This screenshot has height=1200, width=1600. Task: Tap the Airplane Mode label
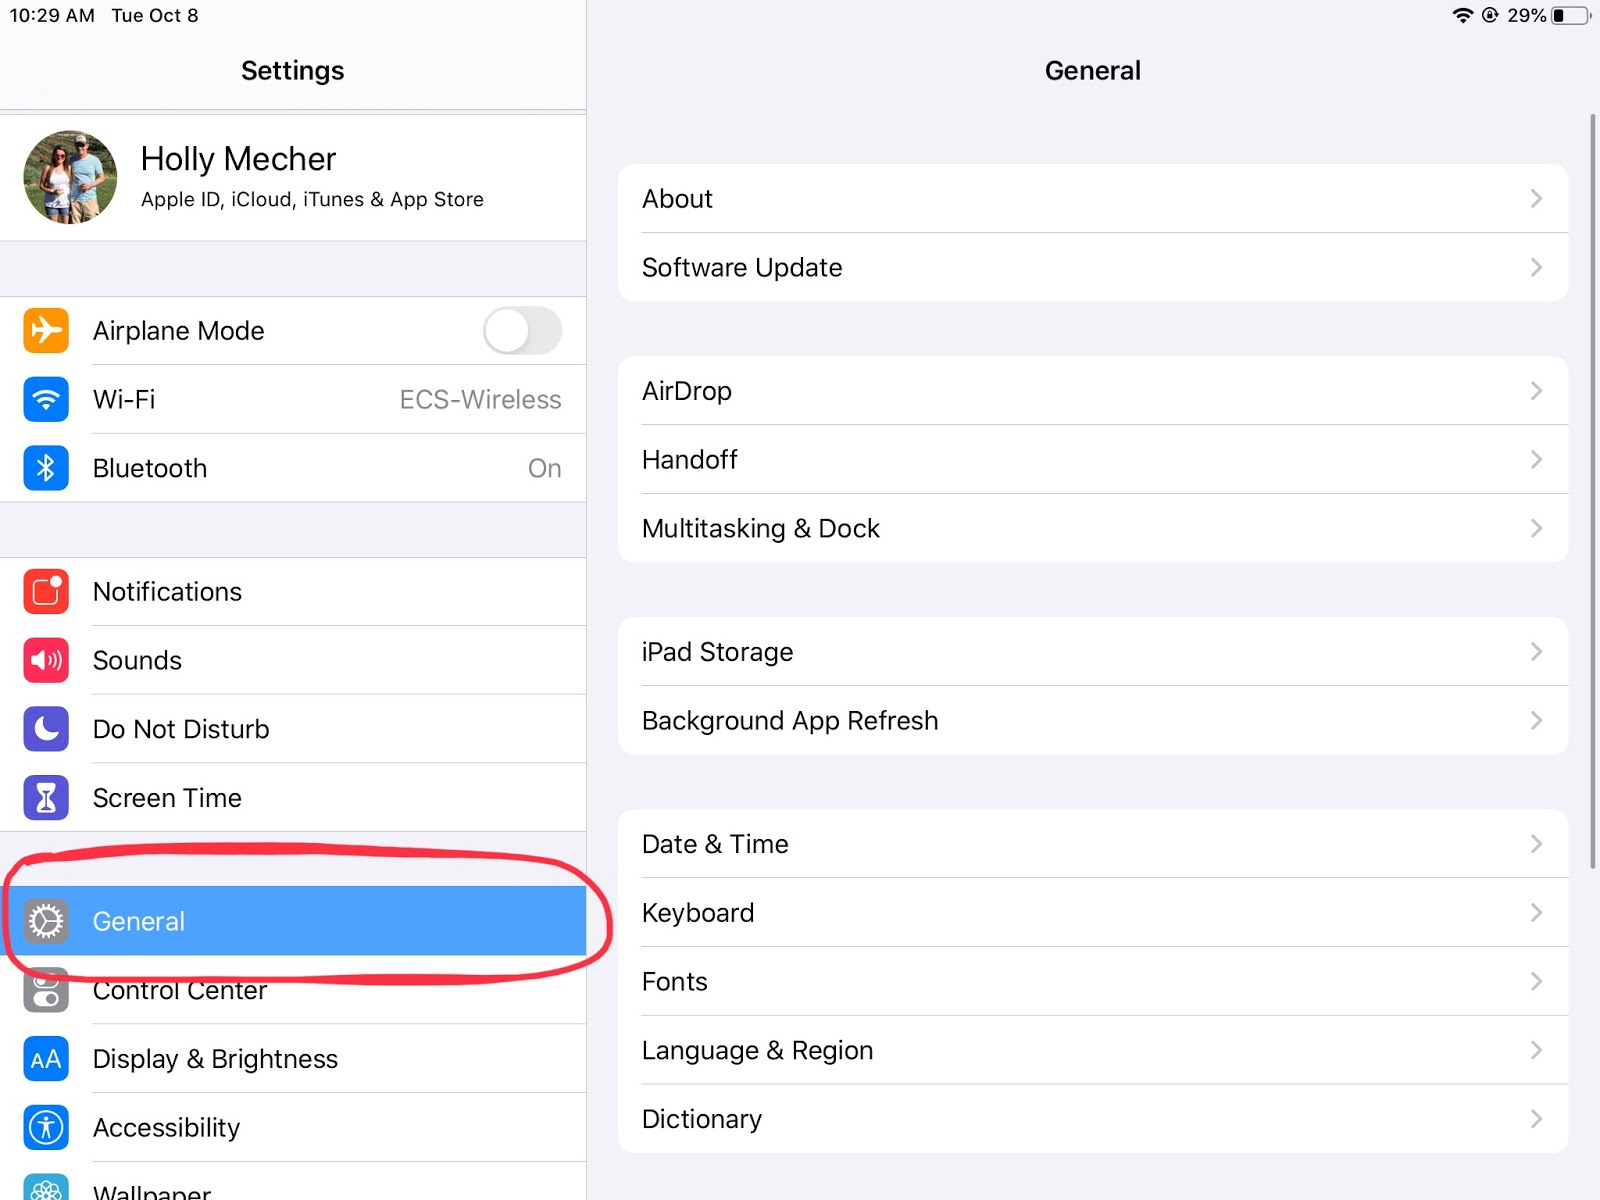pyautogui.click(x=178, y=331)
